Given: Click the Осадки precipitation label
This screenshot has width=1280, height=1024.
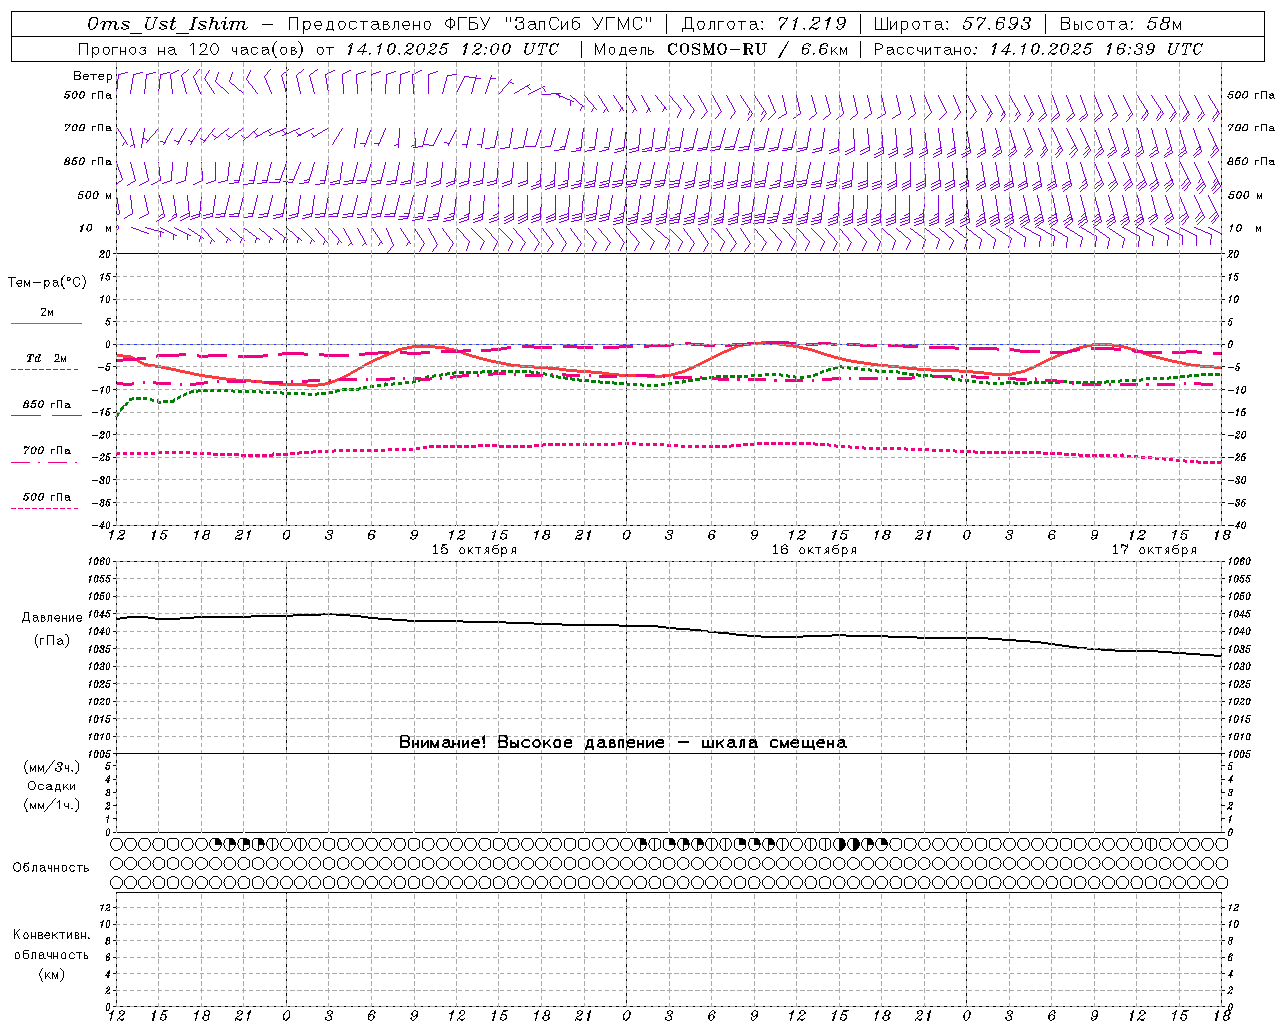Looking at the screenshot, I should (52, 786).
